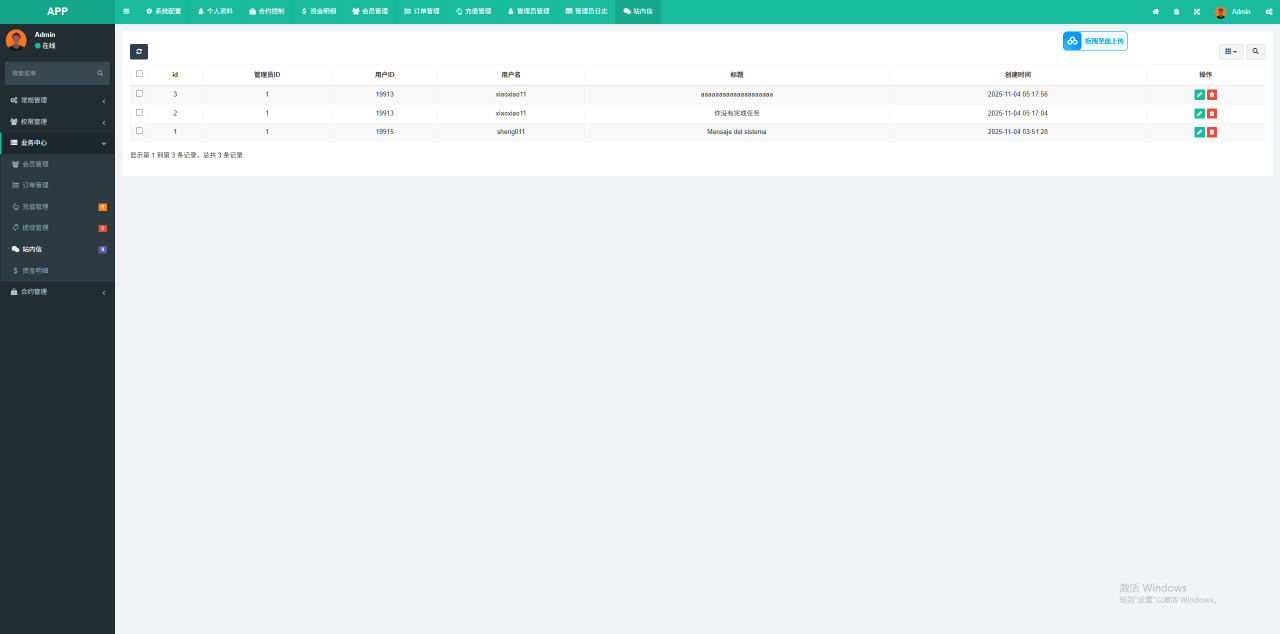This screenshot has width=1280, height=634.
Task: Toggle sidebar with the hamburger menu icon
Action: tap(126, 11)
